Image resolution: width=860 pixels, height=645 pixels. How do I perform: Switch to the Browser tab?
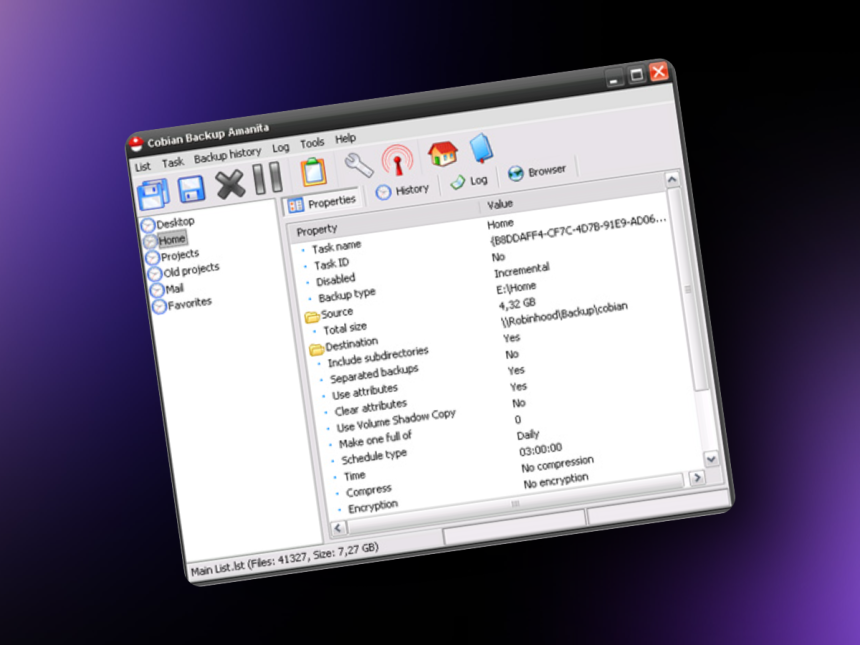coord(536,172)
